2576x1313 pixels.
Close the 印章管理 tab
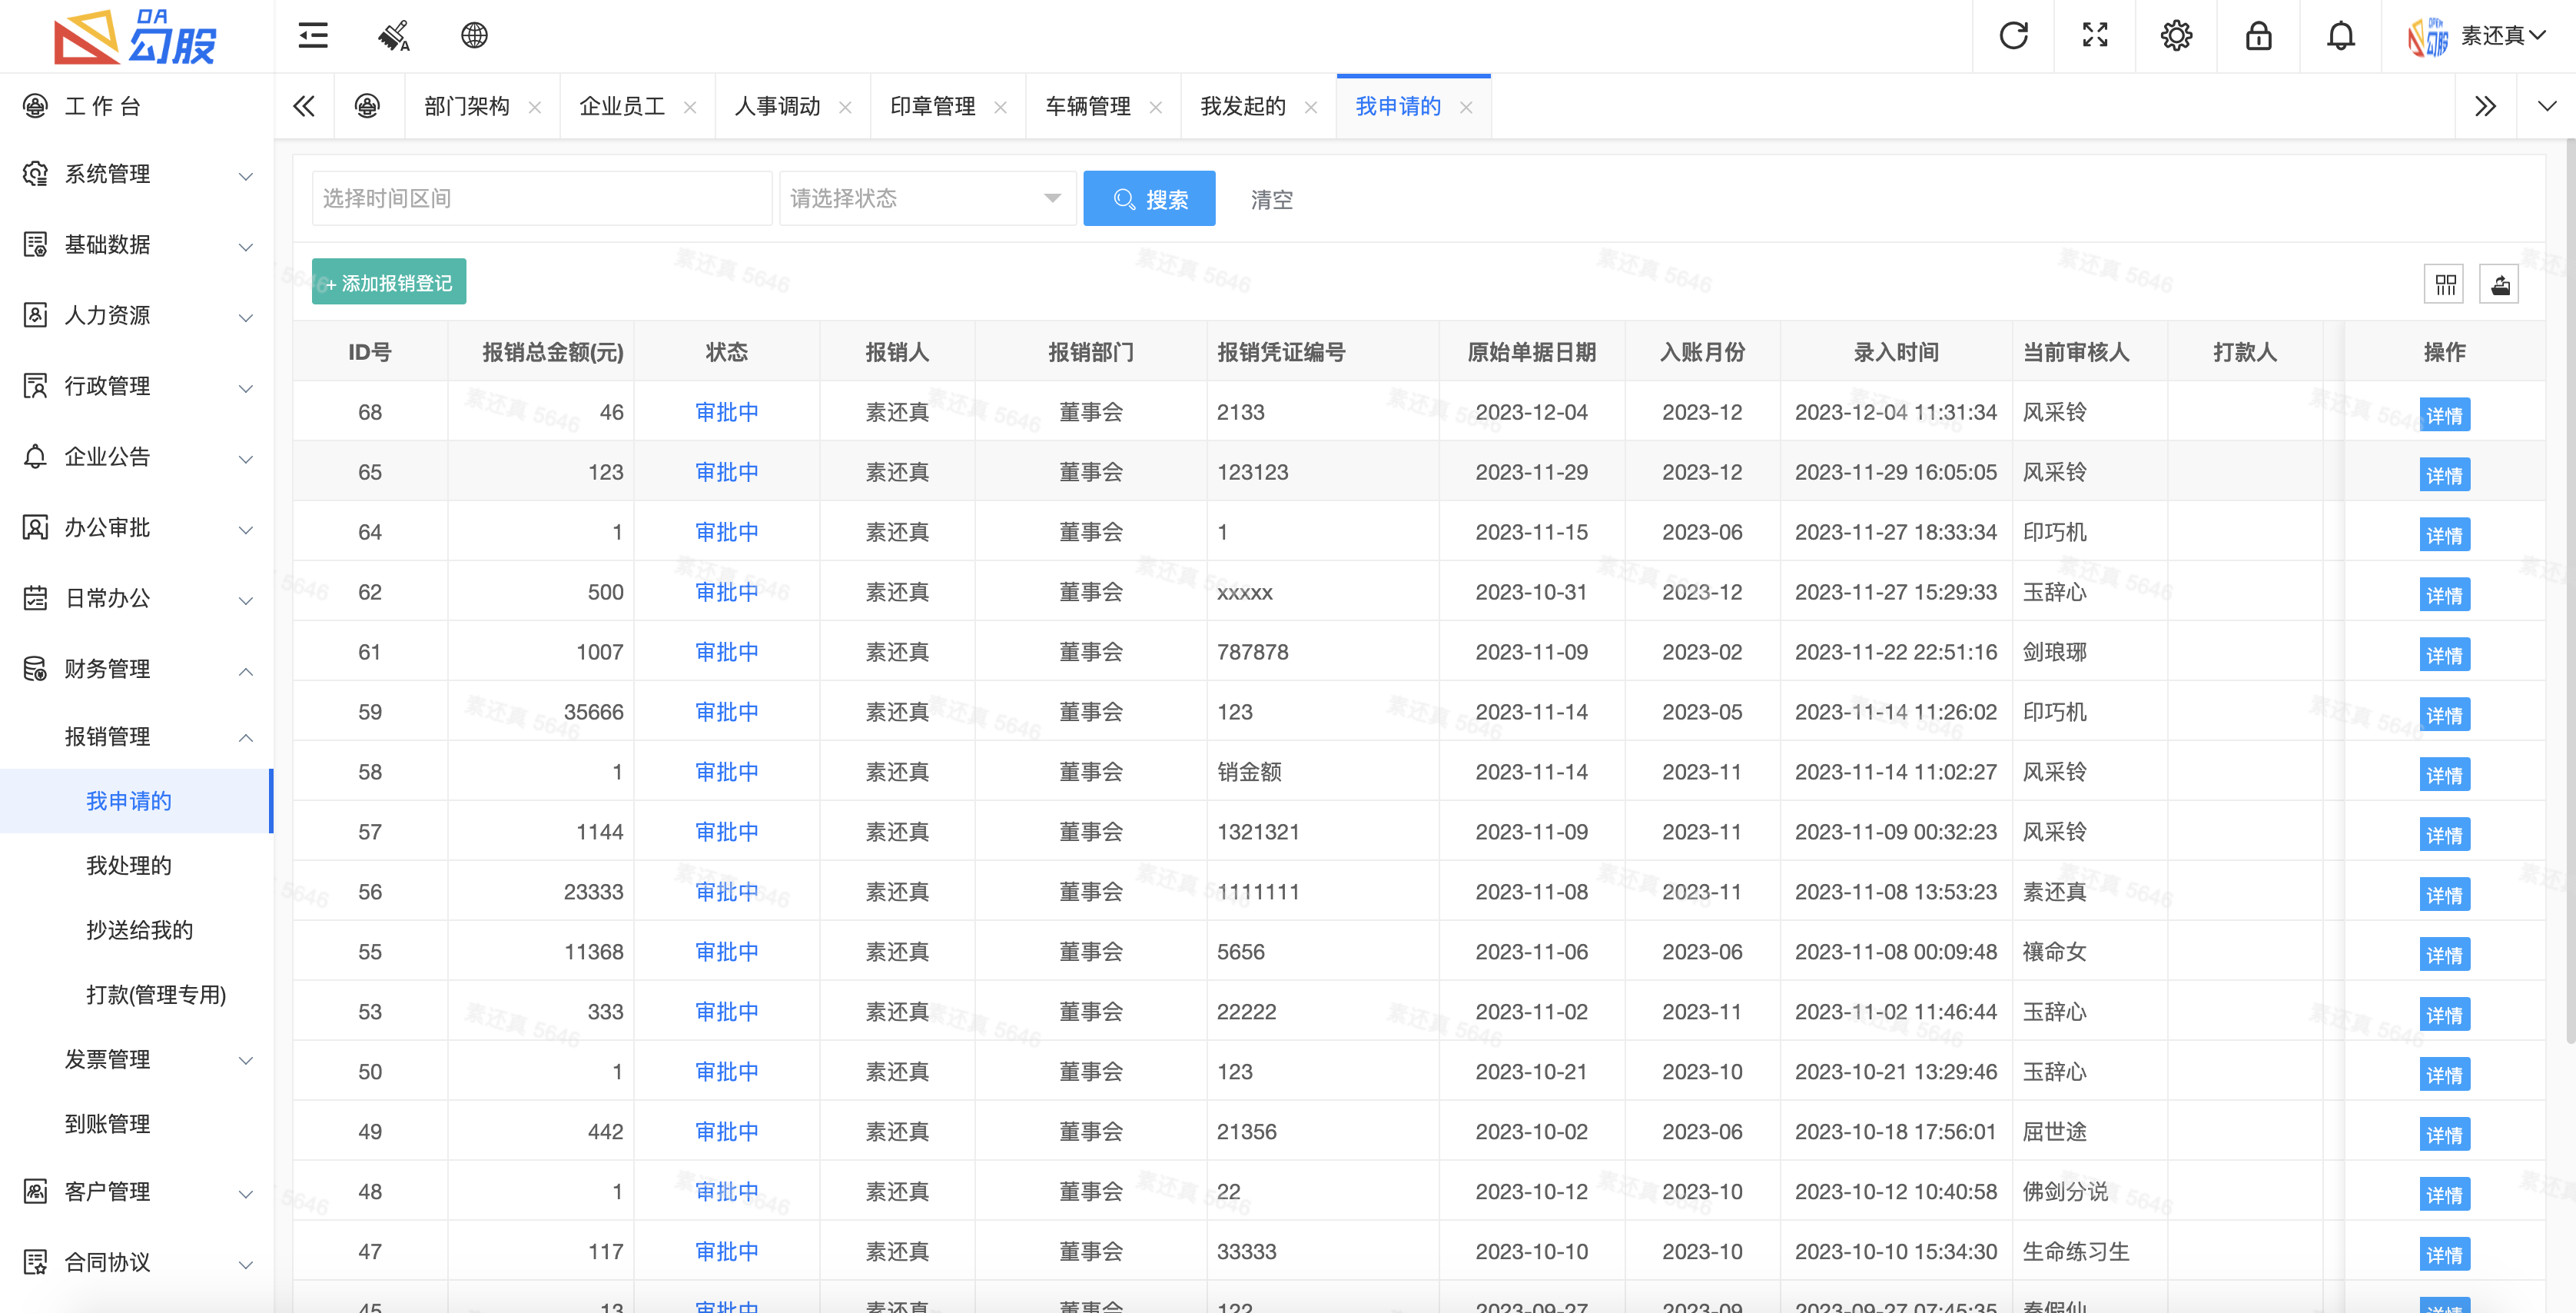click(x=1000, y=107)
